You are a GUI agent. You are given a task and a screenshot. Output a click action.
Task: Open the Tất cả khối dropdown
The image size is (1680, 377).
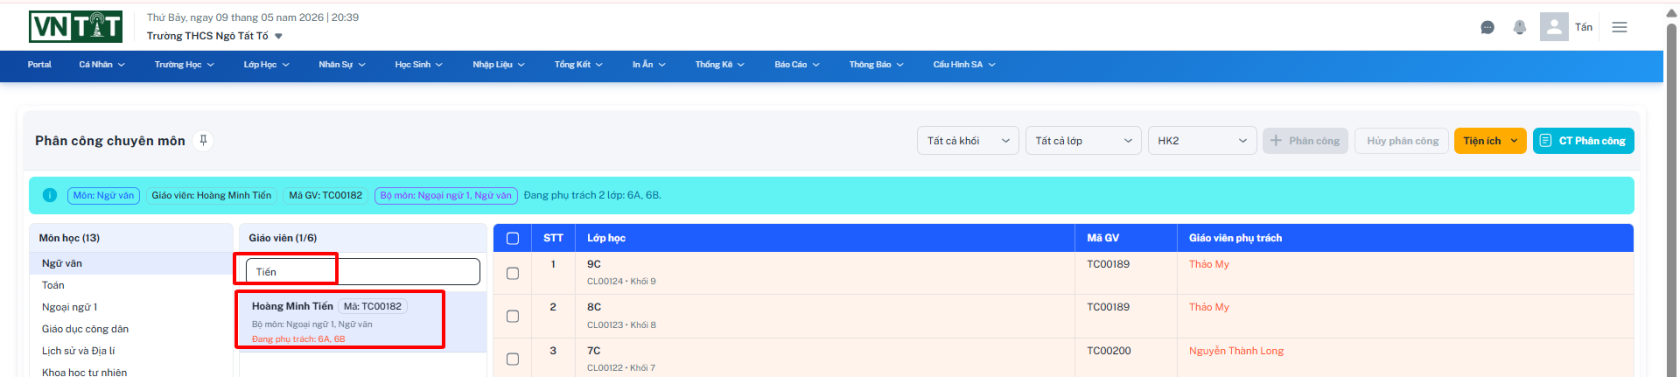(x=968, y=141)
